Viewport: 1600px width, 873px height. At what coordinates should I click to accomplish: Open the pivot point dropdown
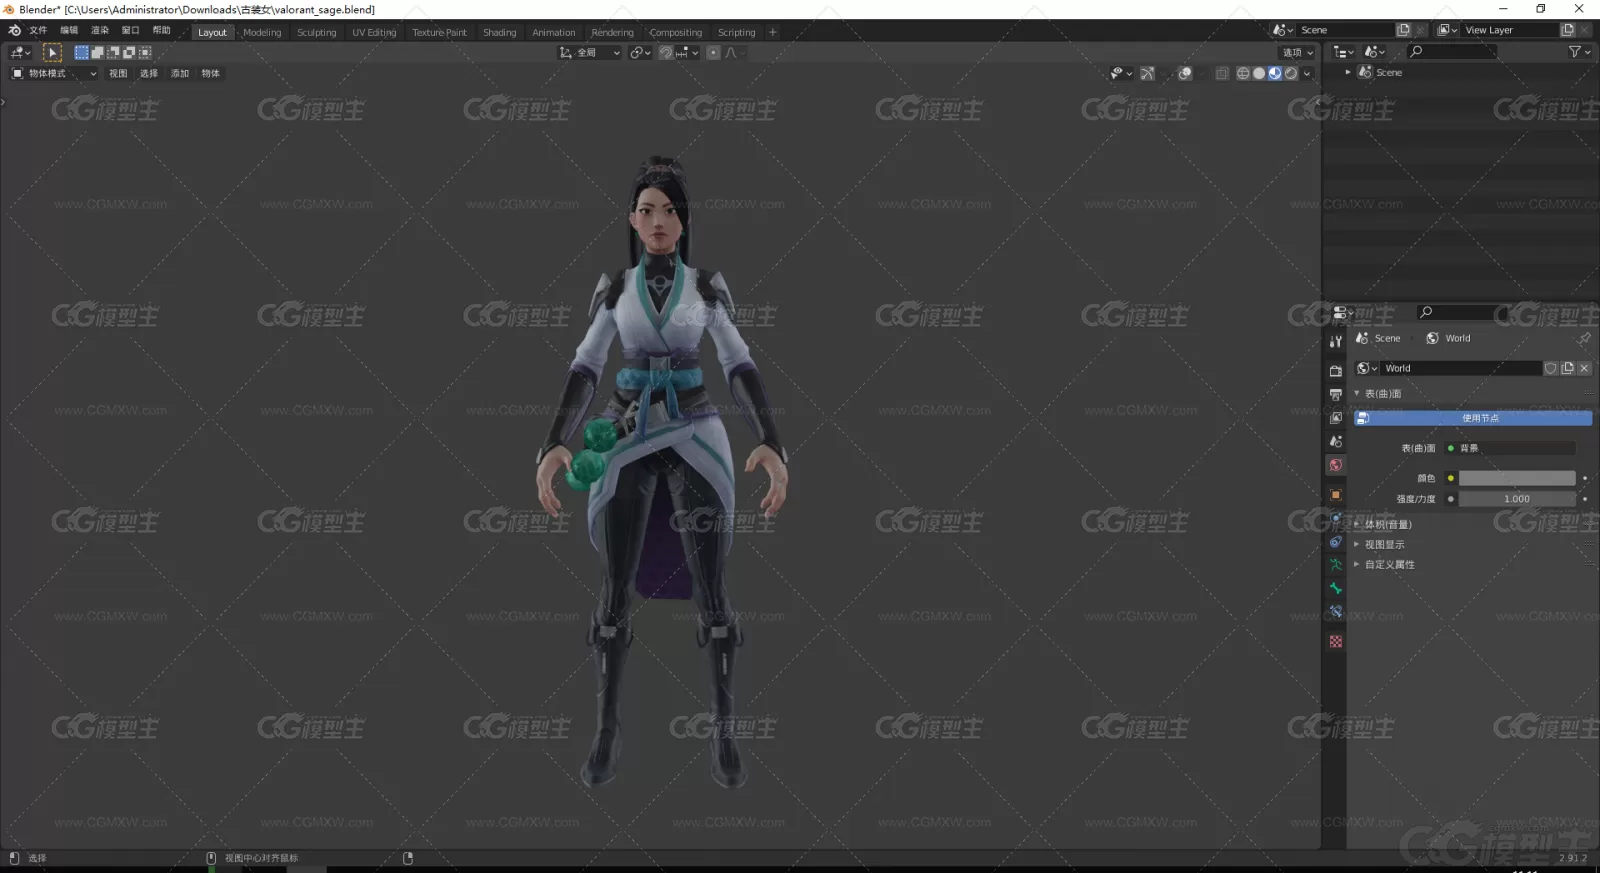pos(640,53)
